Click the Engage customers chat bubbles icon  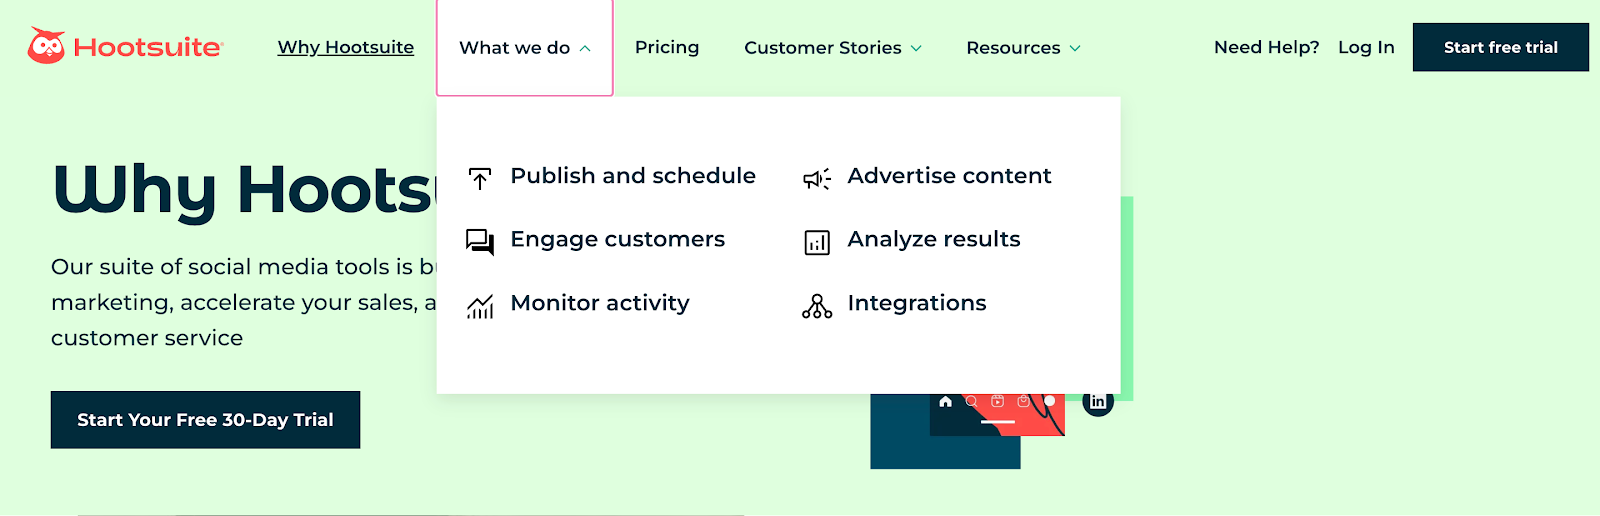tap(480, 242)
